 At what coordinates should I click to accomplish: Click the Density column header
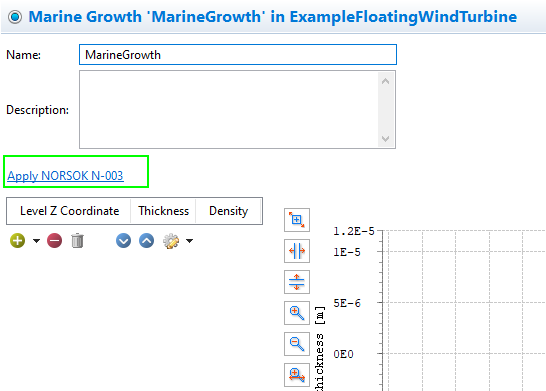pyautogui.click(x=228, y=211)
